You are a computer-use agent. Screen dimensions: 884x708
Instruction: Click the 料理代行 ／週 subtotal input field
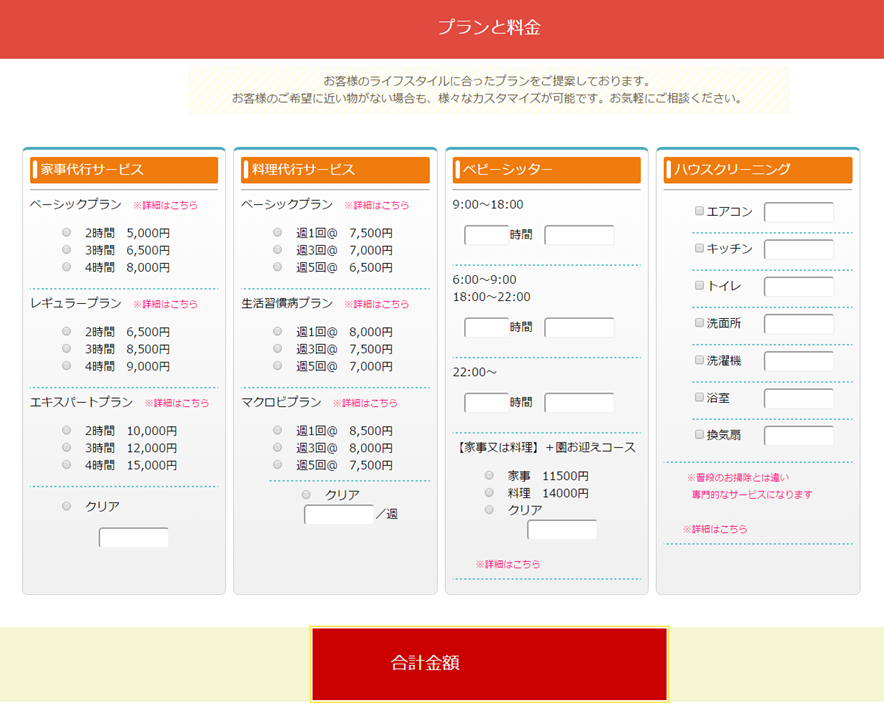pyautogui.click(x=339, y=514)
